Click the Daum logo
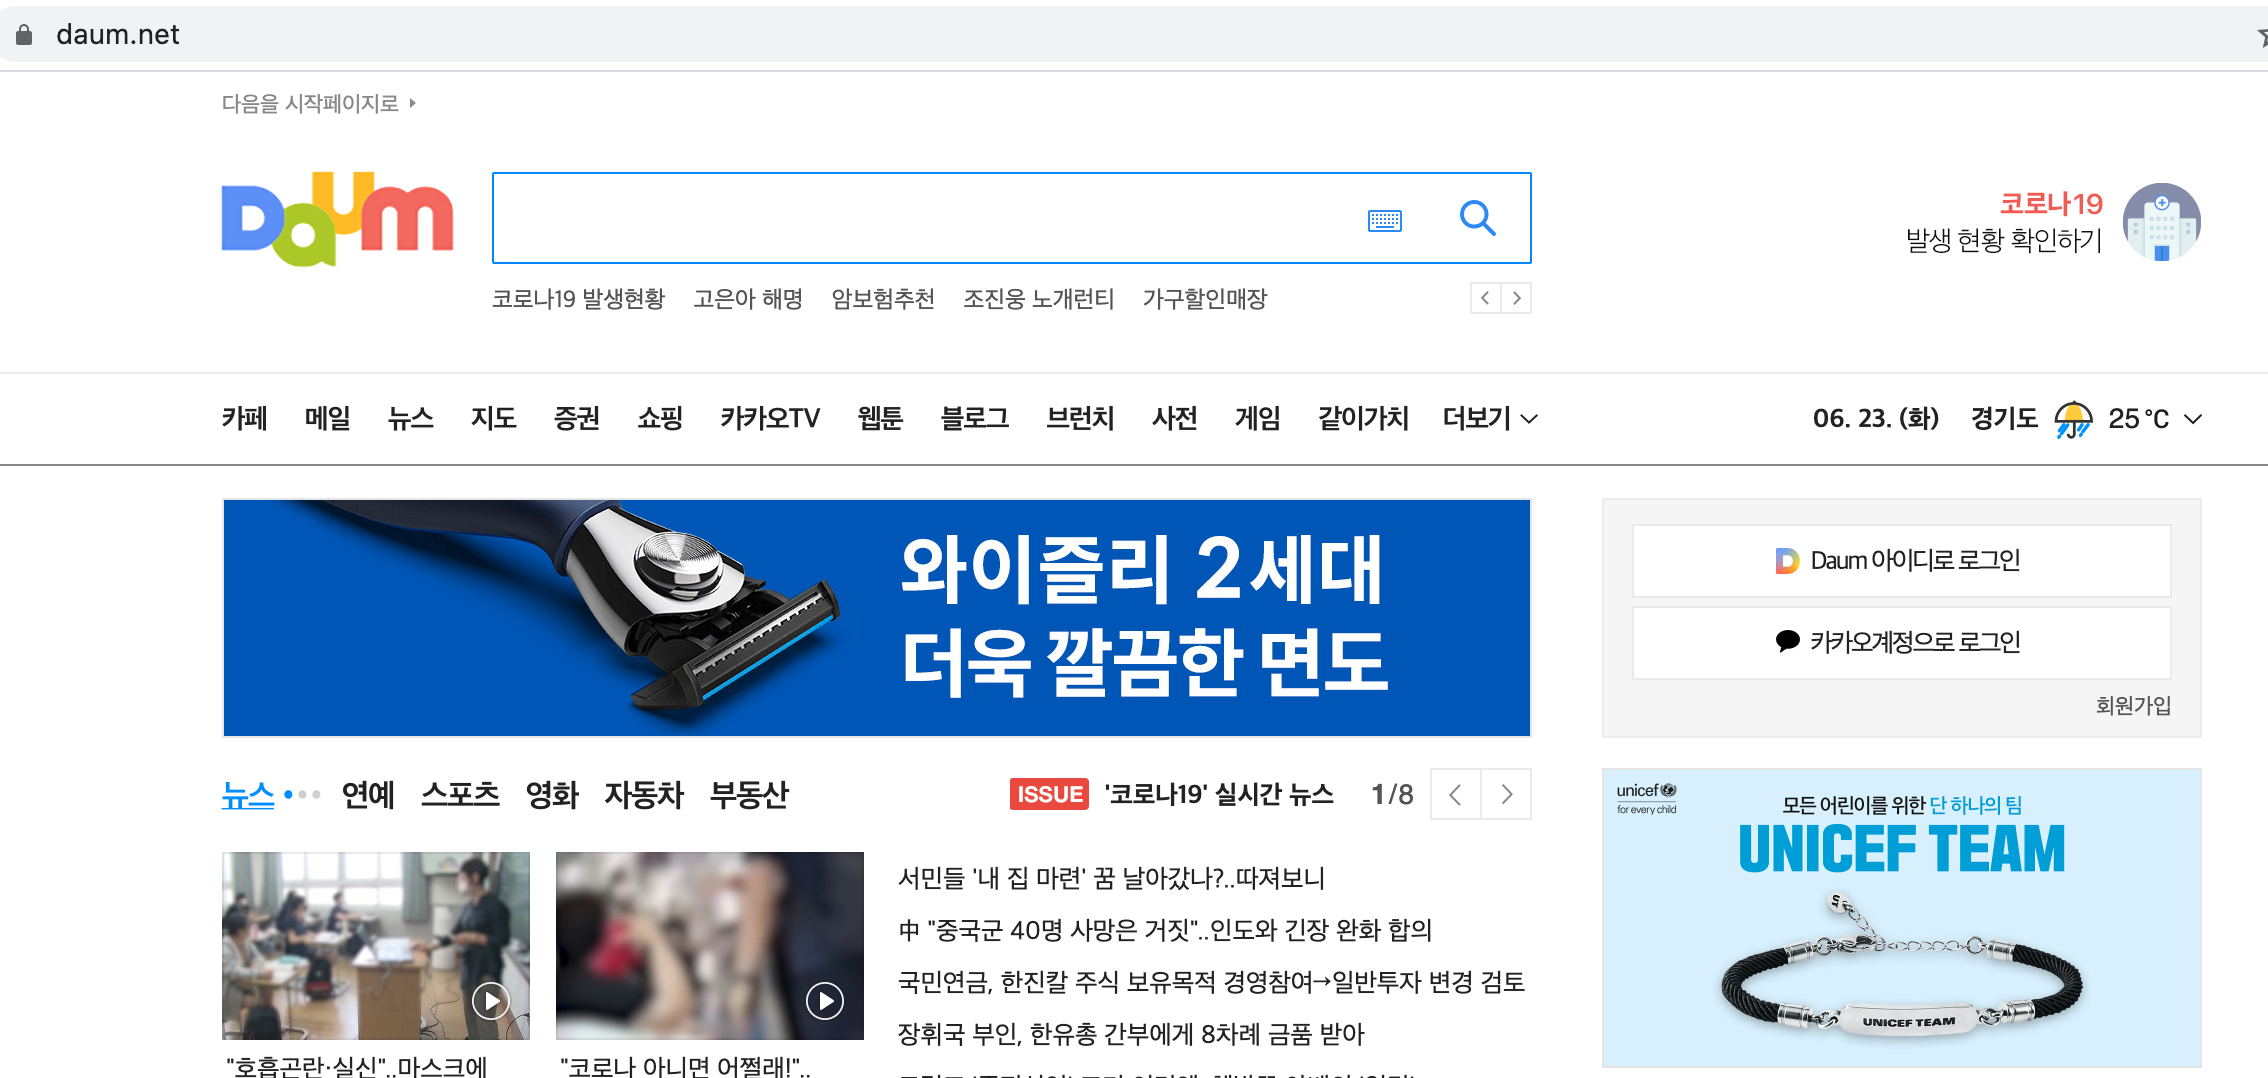The width and height of the screenshot is (2268, 1078). point(337,219)
